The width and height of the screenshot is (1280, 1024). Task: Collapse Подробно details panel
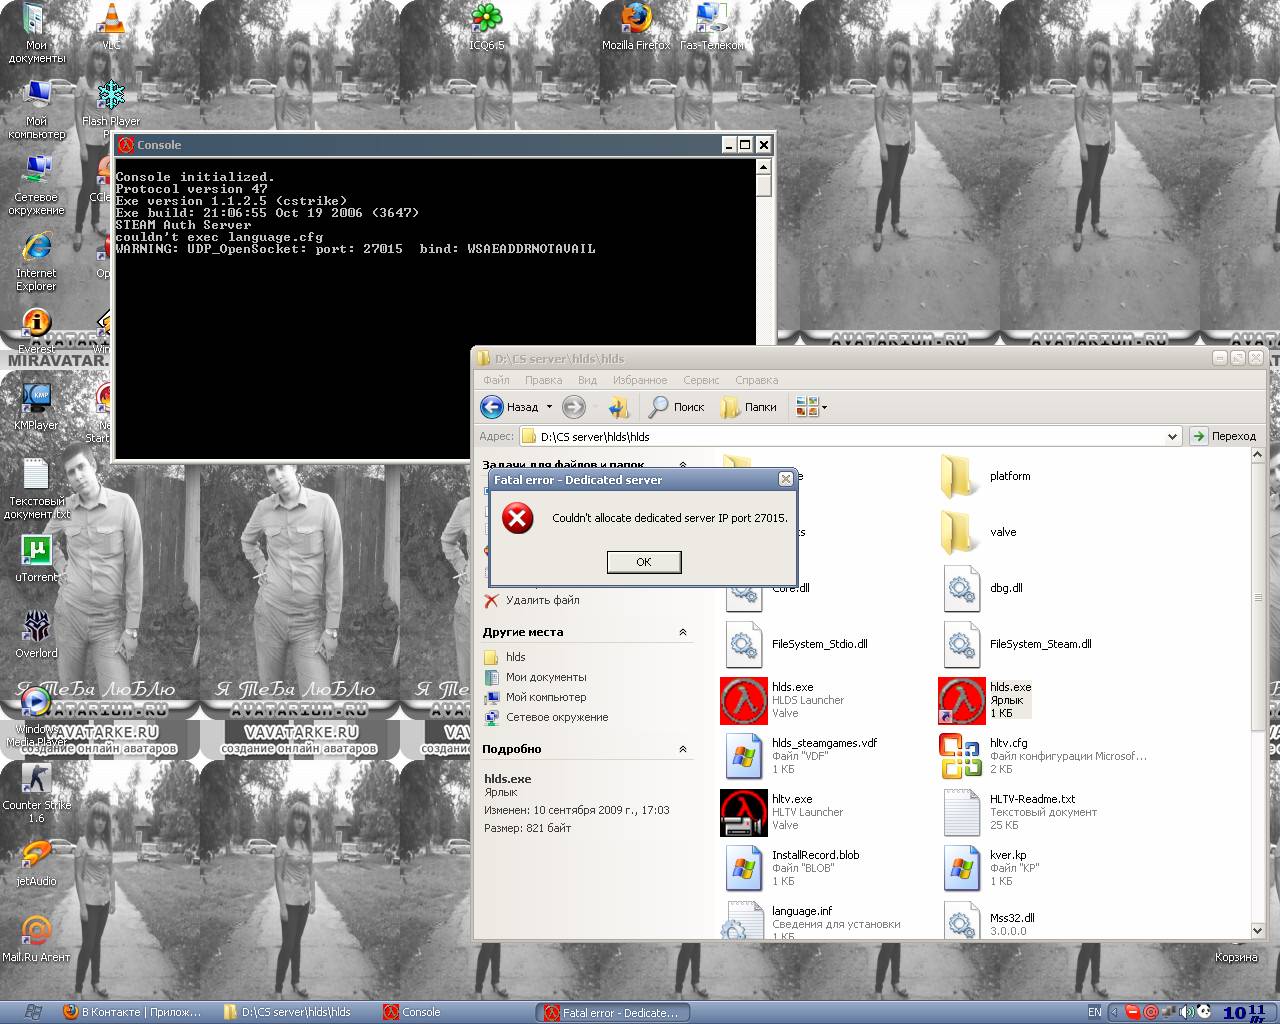click(683, 749)
